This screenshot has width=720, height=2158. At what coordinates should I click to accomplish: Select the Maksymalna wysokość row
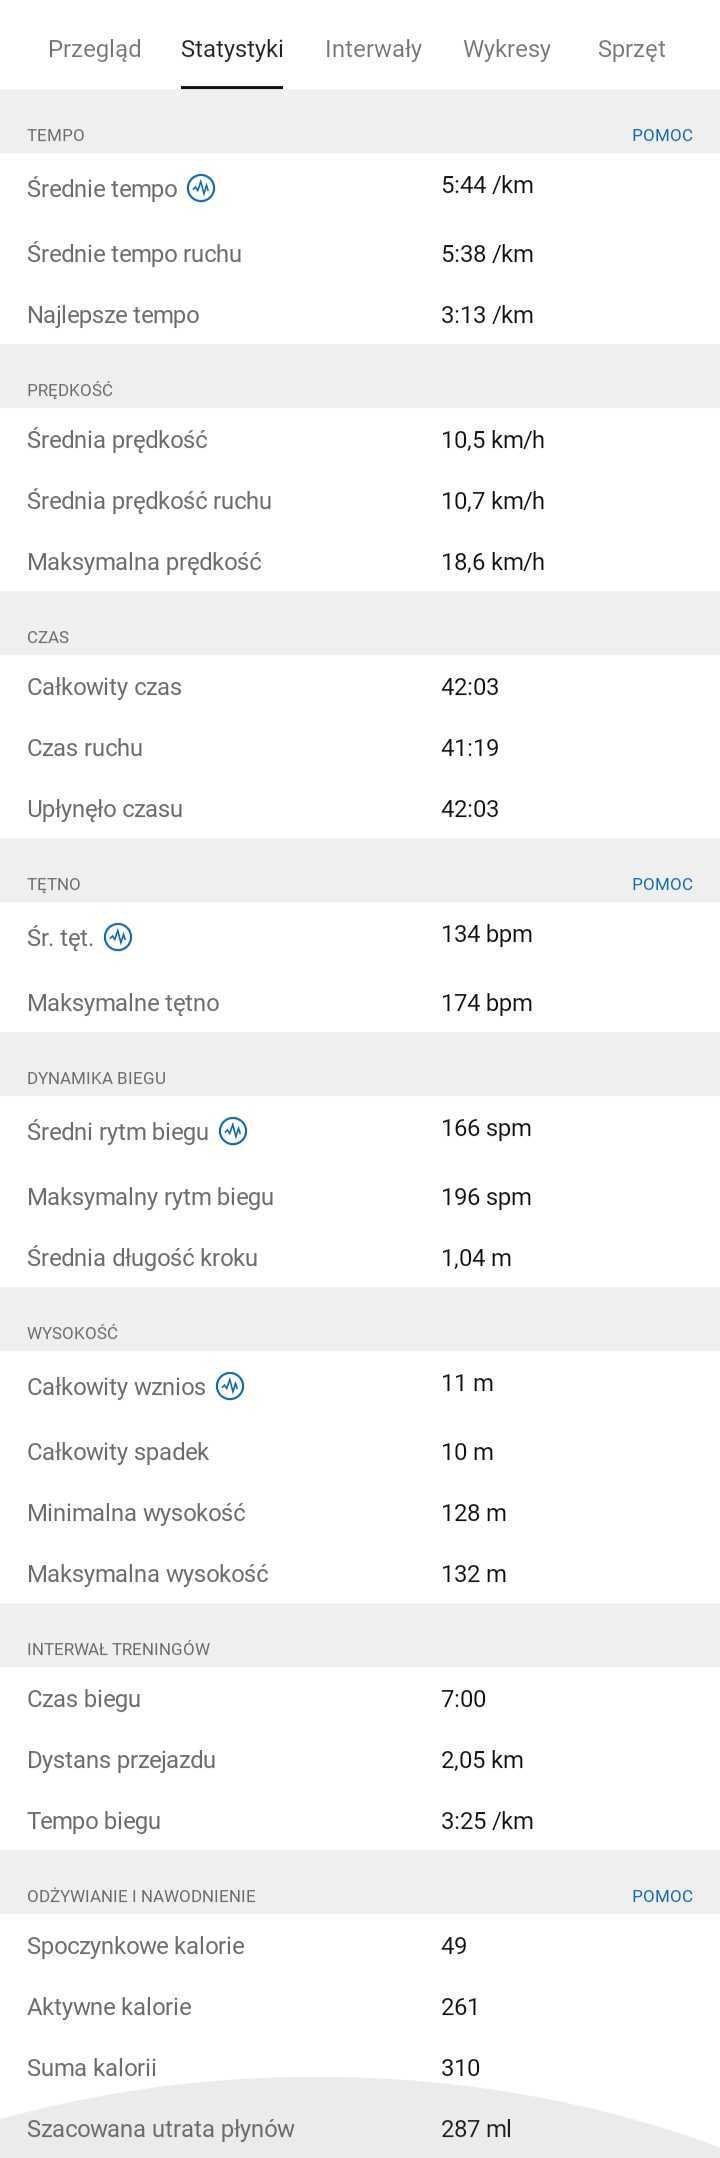360,1574
